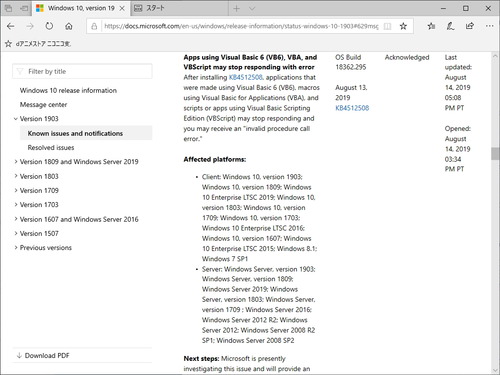This screenshot has height=375, width=500.
Task: Select Resolved issues in sidebar
Action: (51, 148)
